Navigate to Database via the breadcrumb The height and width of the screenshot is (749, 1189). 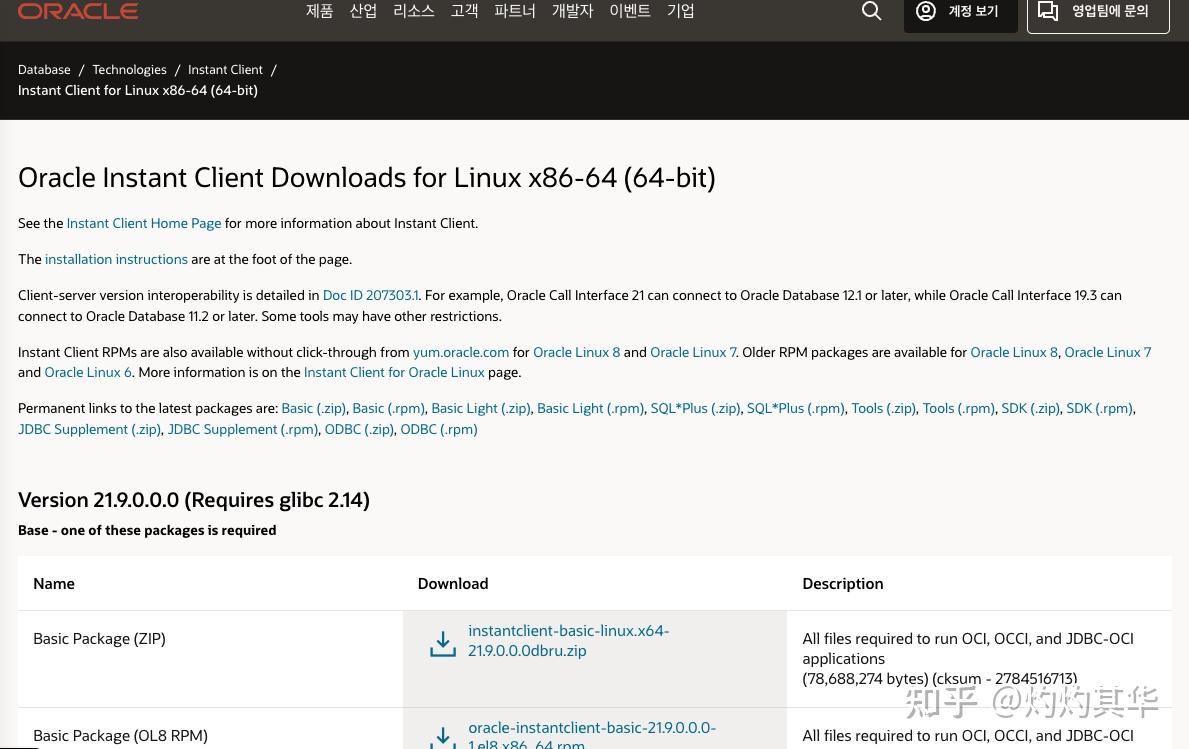point(44,69)
